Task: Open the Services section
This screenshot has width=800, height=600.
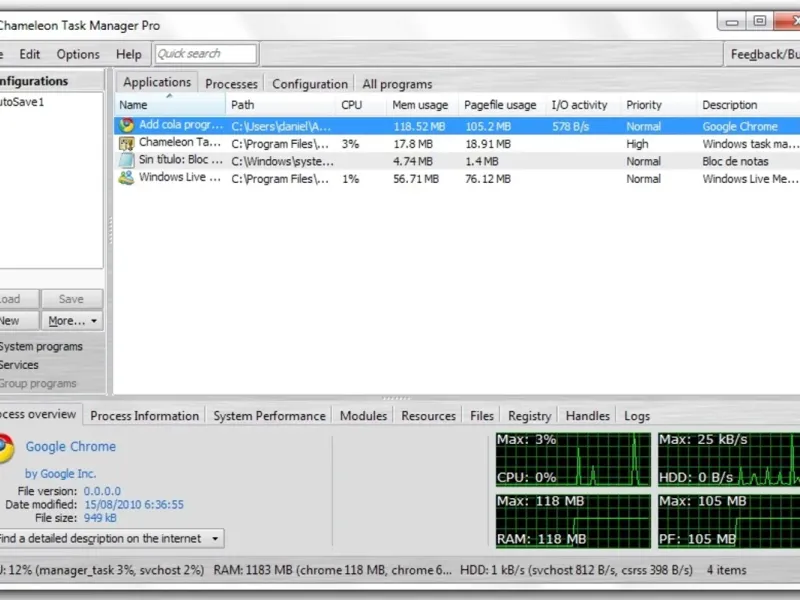Action: pyautogui.click(x=19, y=365)
